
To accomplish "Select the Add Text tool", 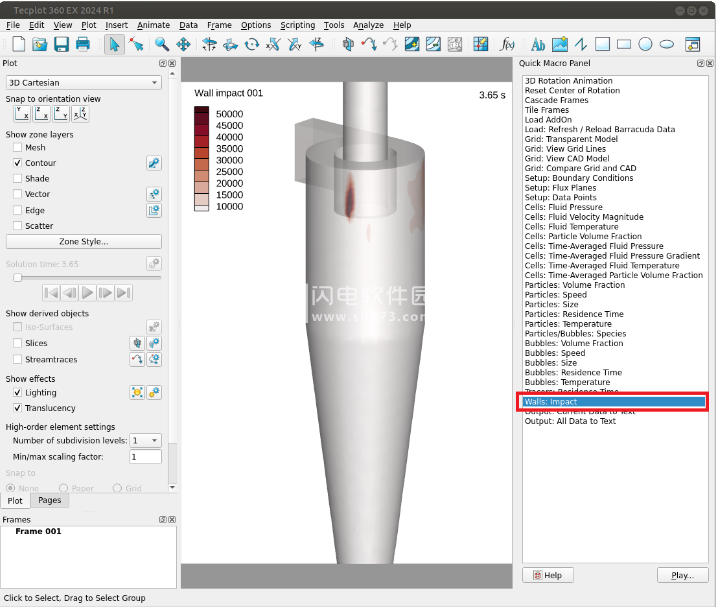I will coord(538,44).
